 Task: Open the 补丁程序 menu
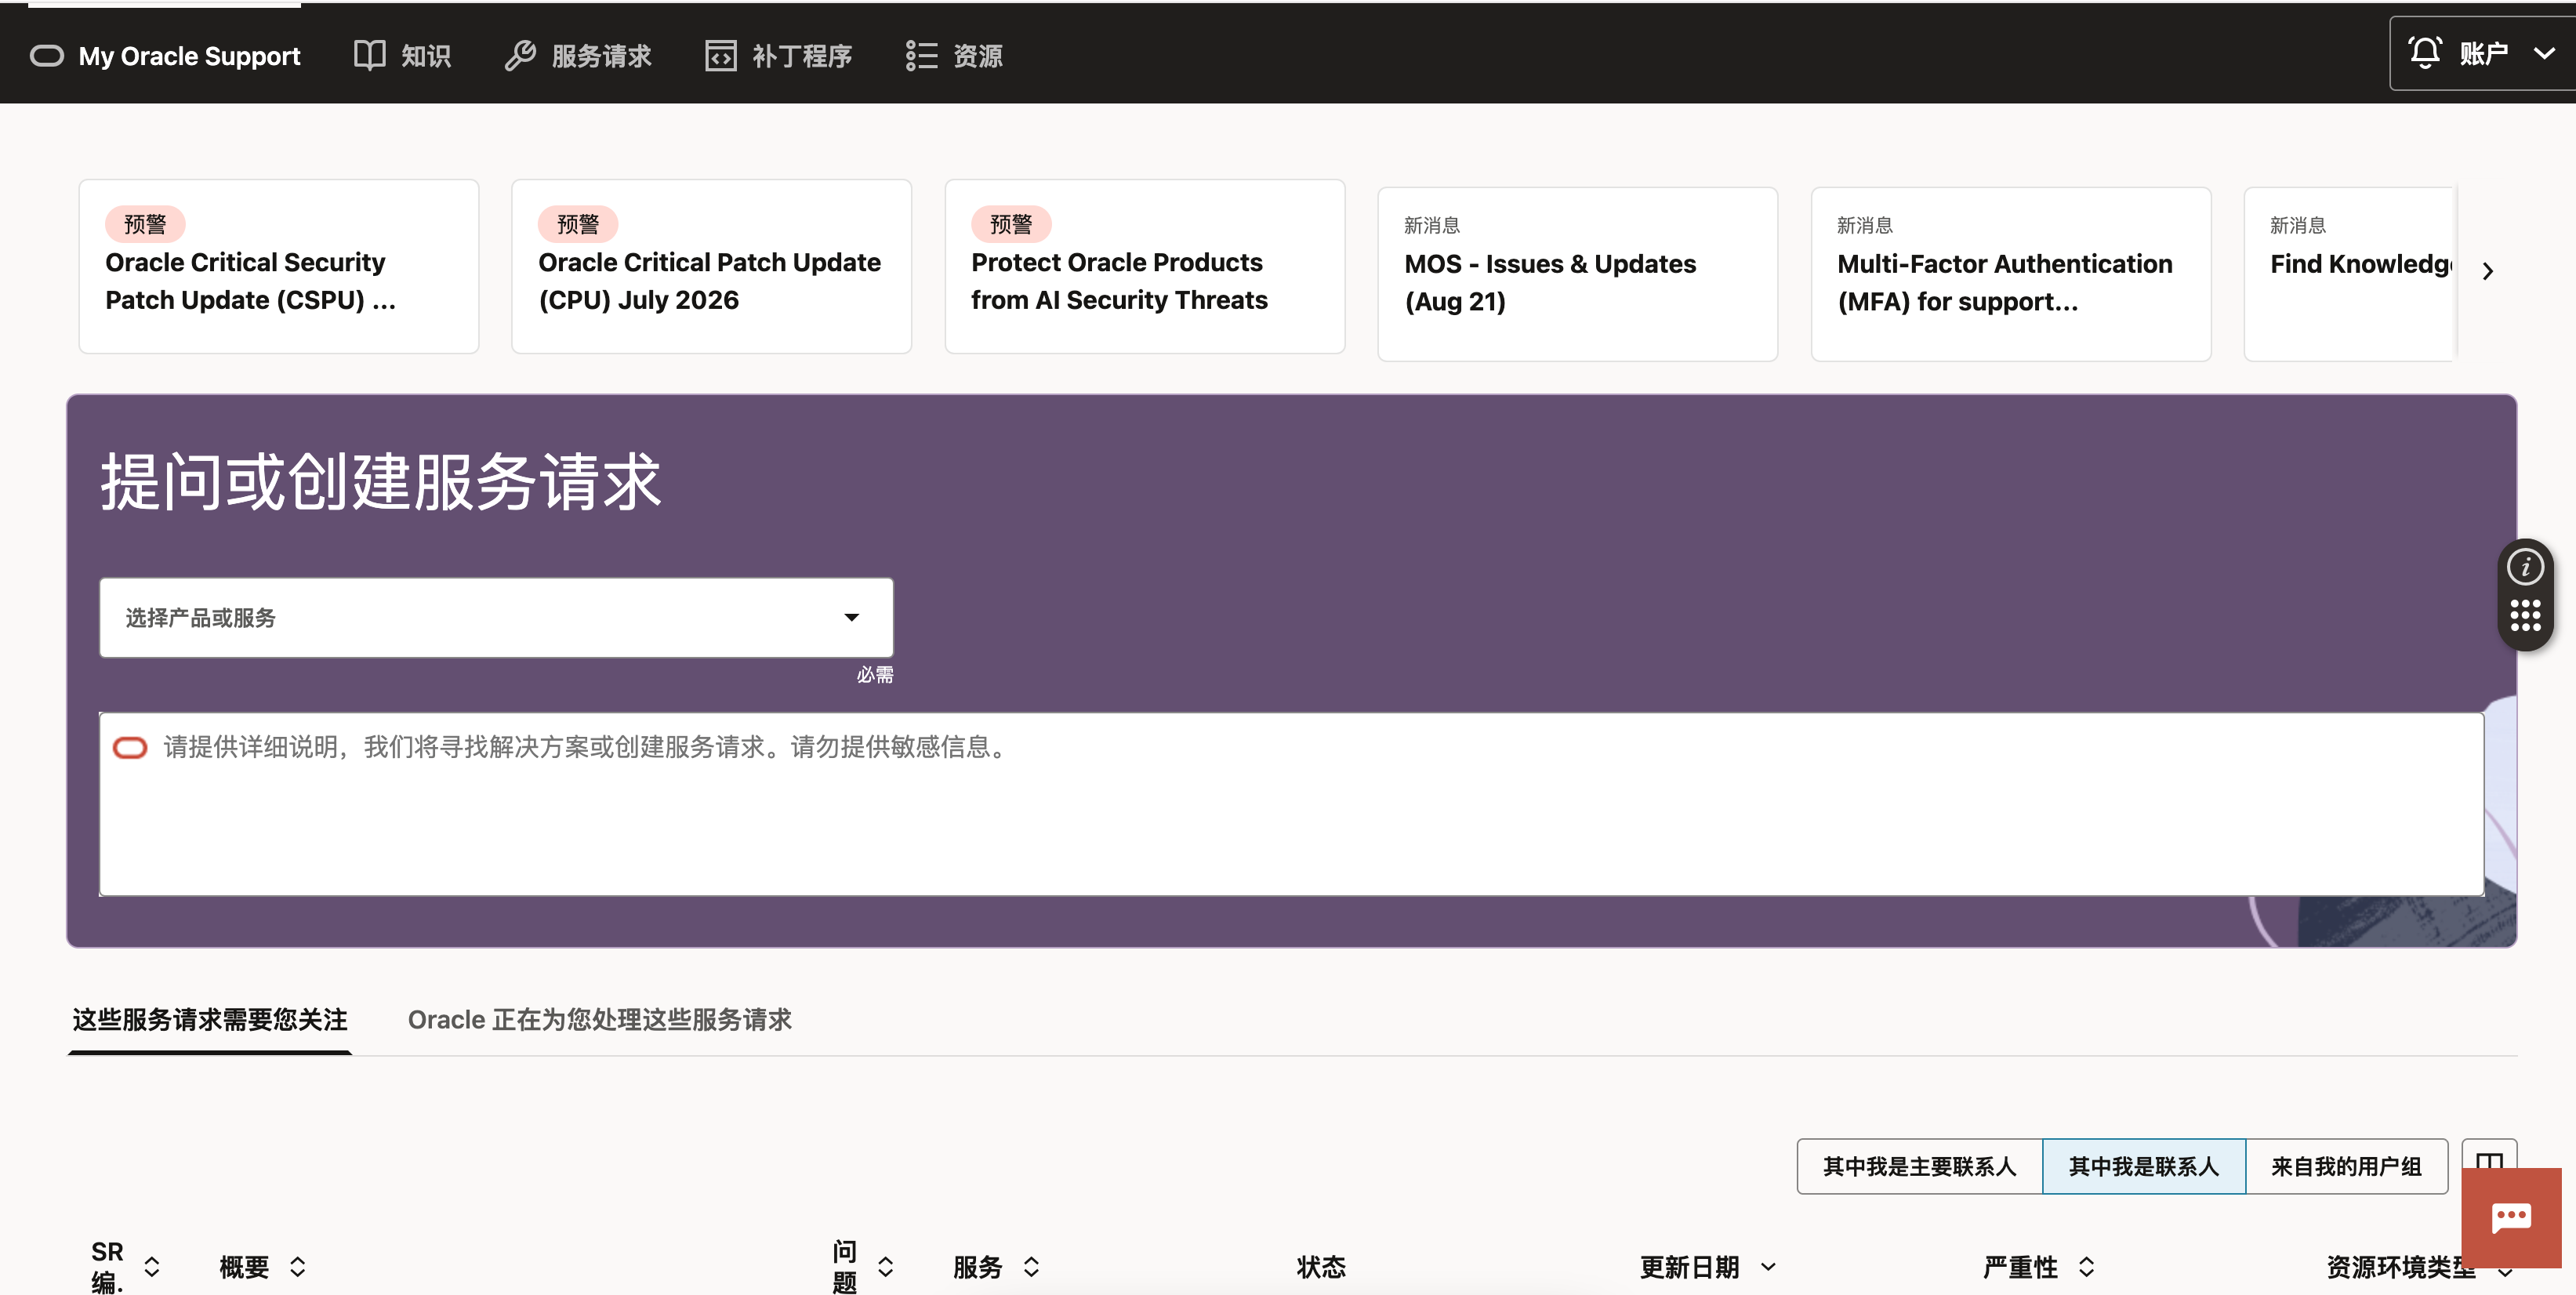[779, 56]
